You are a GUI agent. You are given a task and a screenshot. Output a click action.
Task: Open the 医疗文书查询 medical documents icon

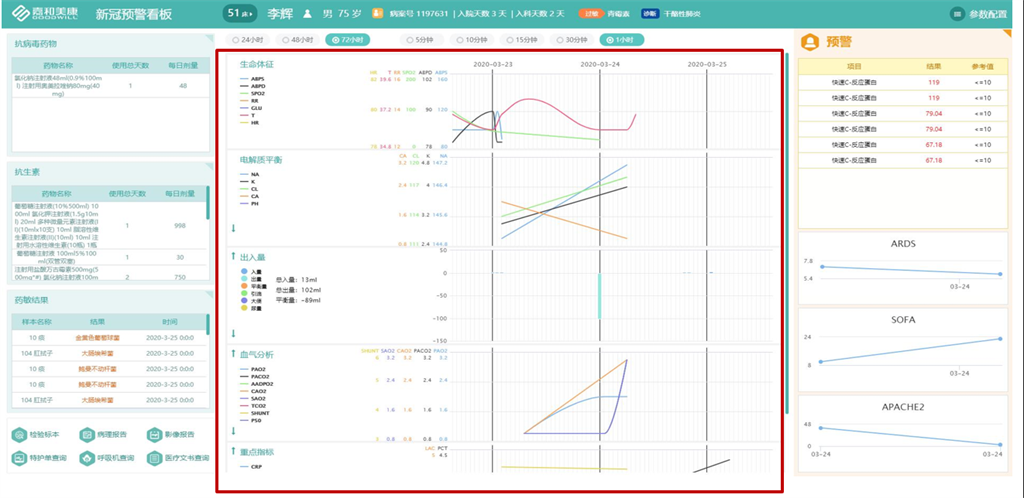154,458
